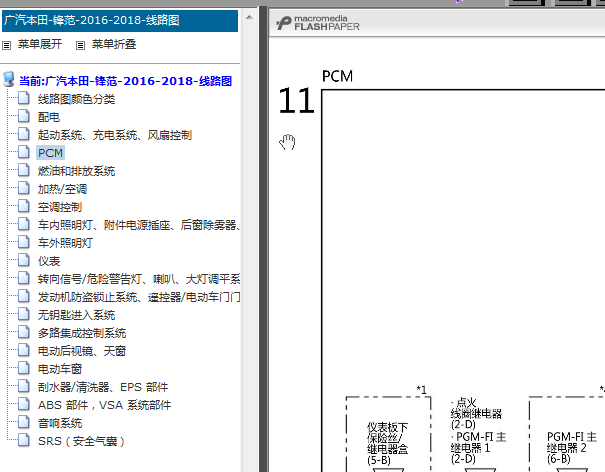Click the icon beside 菜单展开

pyautogui.click(x=7, y=46)
